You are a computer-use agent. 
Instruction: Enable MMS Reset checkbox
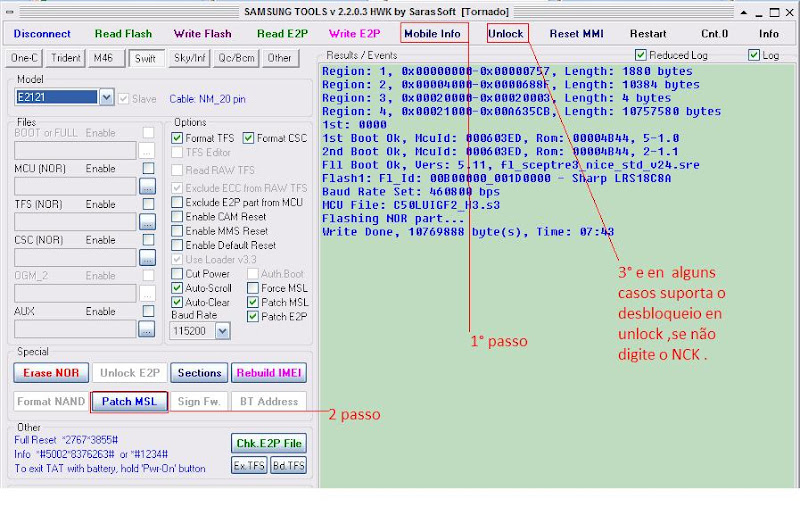[x=177, y=231]
